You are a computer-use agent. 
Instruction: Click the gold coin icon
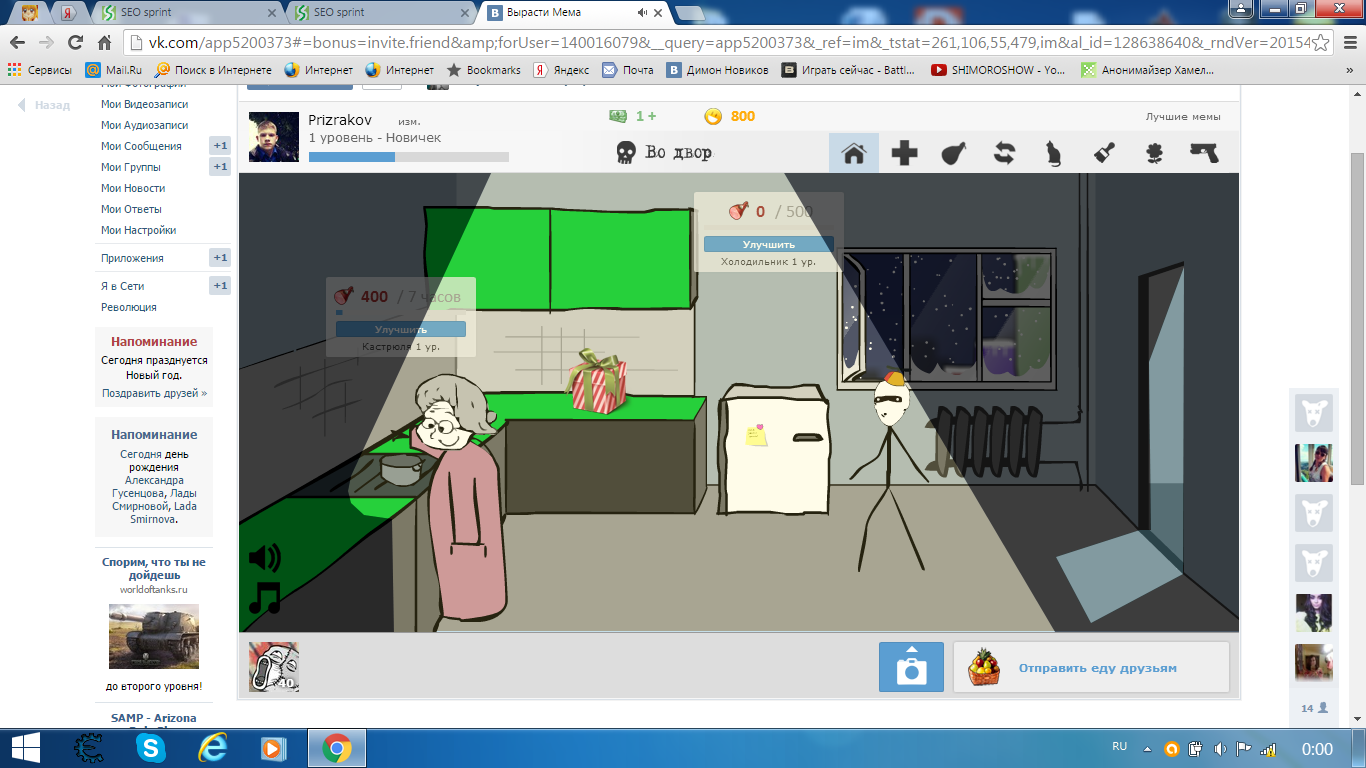tap(713, 116)
